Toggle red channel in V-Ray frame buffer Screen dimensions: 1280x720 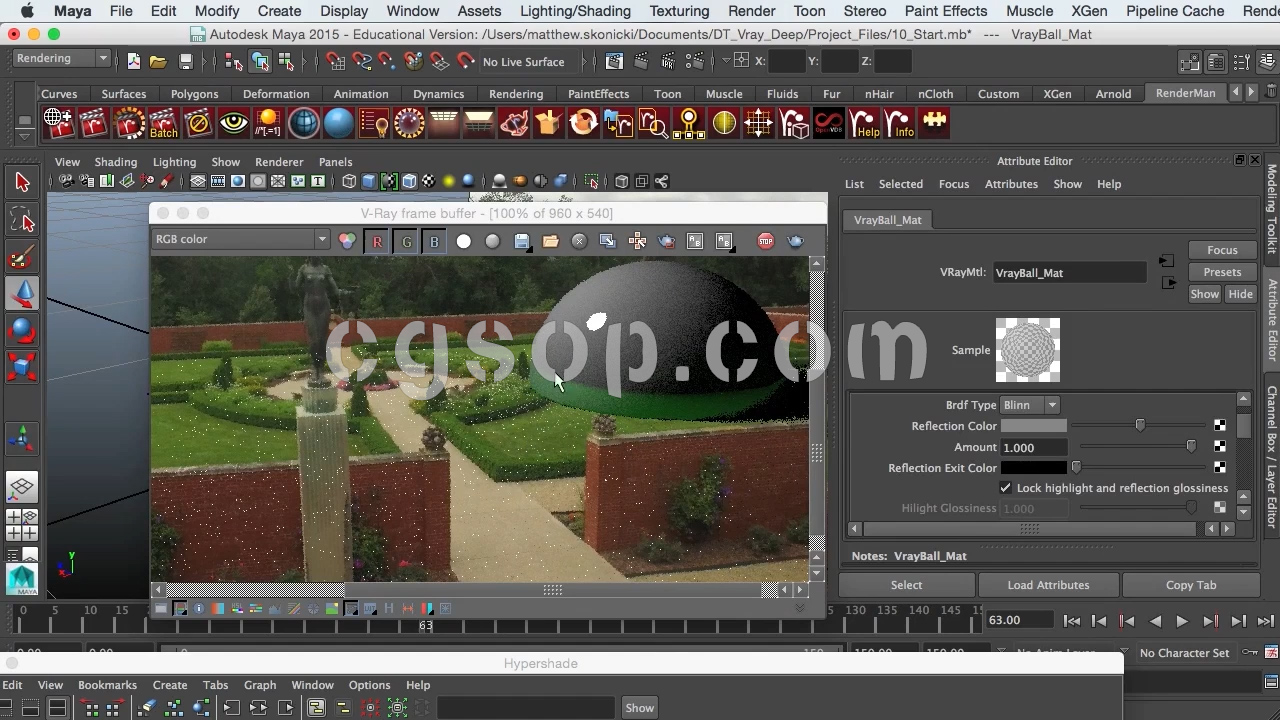point(377,241)
